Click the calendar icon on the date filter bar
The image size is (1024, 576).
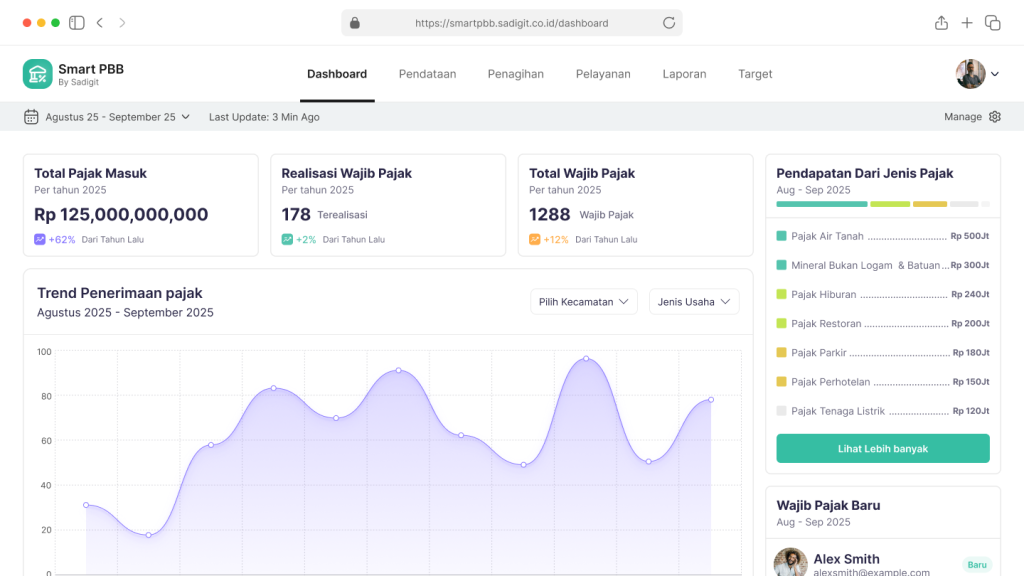point(30,116)
